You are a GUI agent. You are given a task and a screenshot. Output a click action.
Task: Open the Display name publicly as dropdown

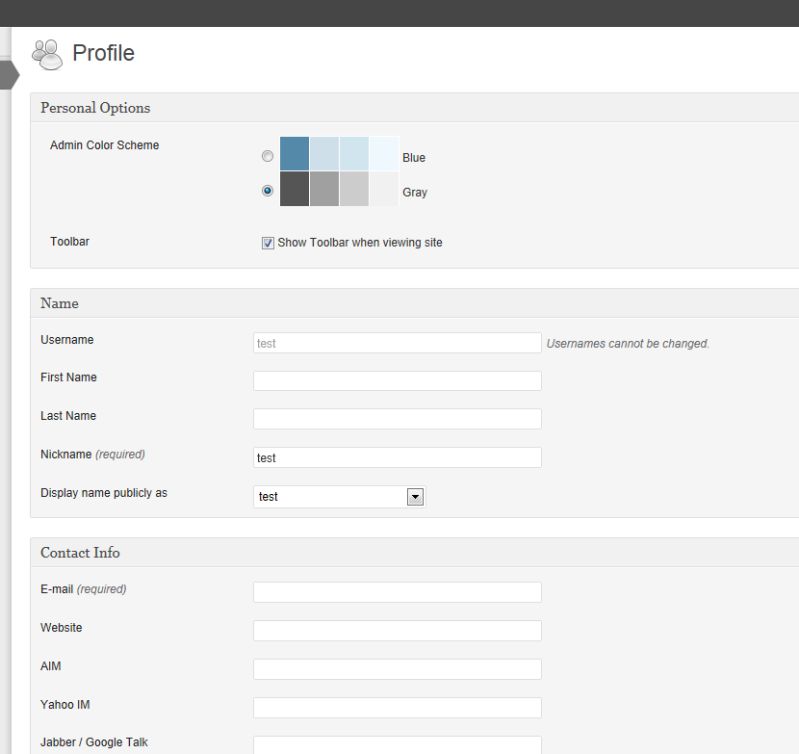(339, 497)
